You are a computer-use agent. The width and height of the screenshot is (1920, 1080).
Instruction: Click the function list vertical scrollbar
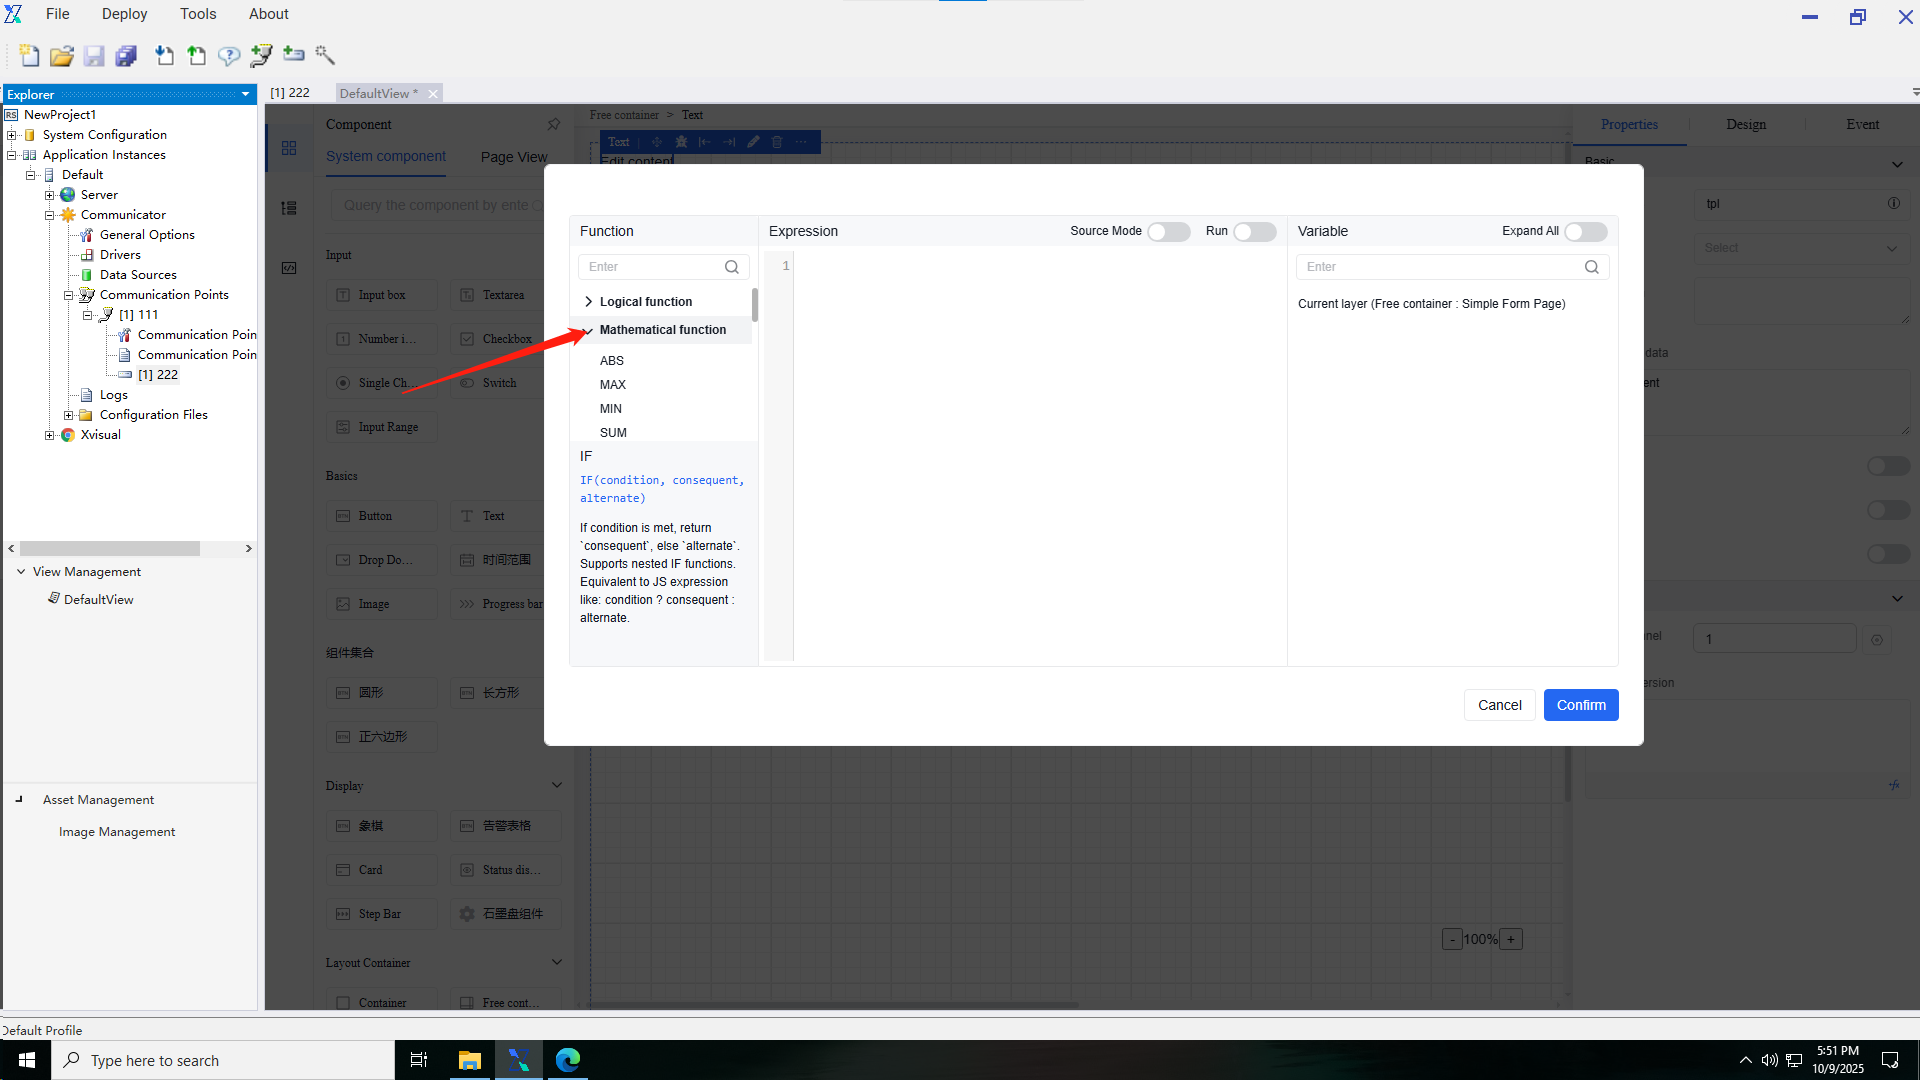755,305
